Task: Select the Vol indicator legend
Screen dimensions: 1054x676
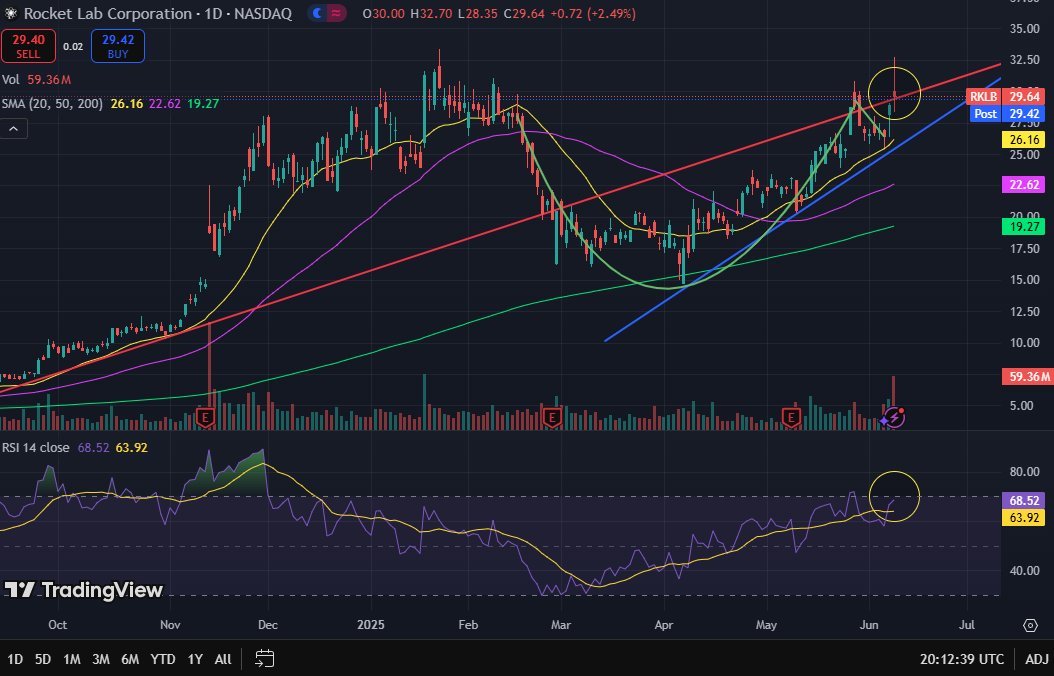Action: click(10, 79)
